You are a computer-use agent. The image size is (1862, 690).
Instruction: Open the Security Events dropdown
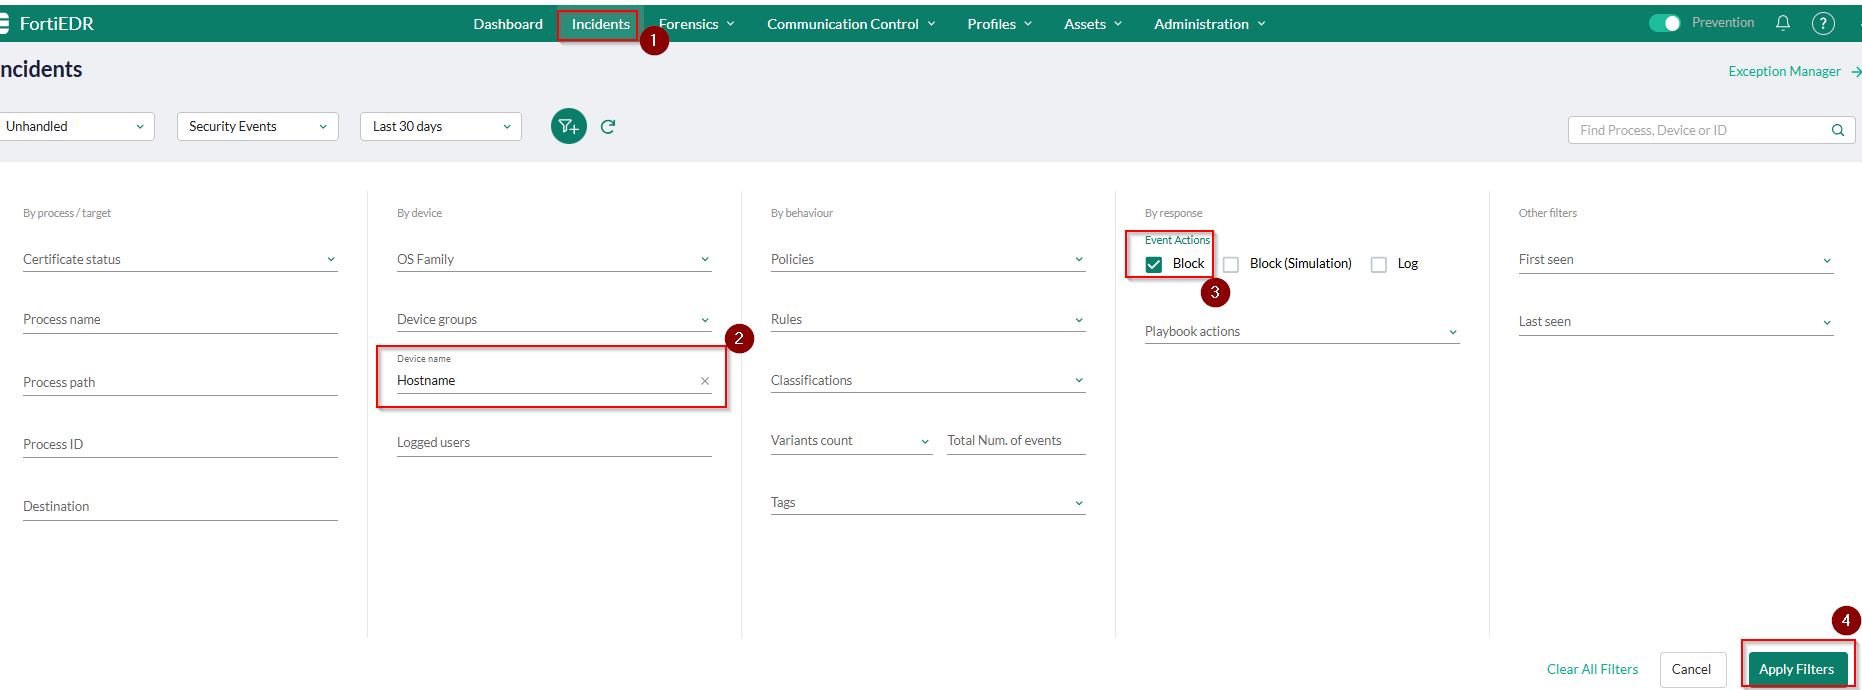258,126
